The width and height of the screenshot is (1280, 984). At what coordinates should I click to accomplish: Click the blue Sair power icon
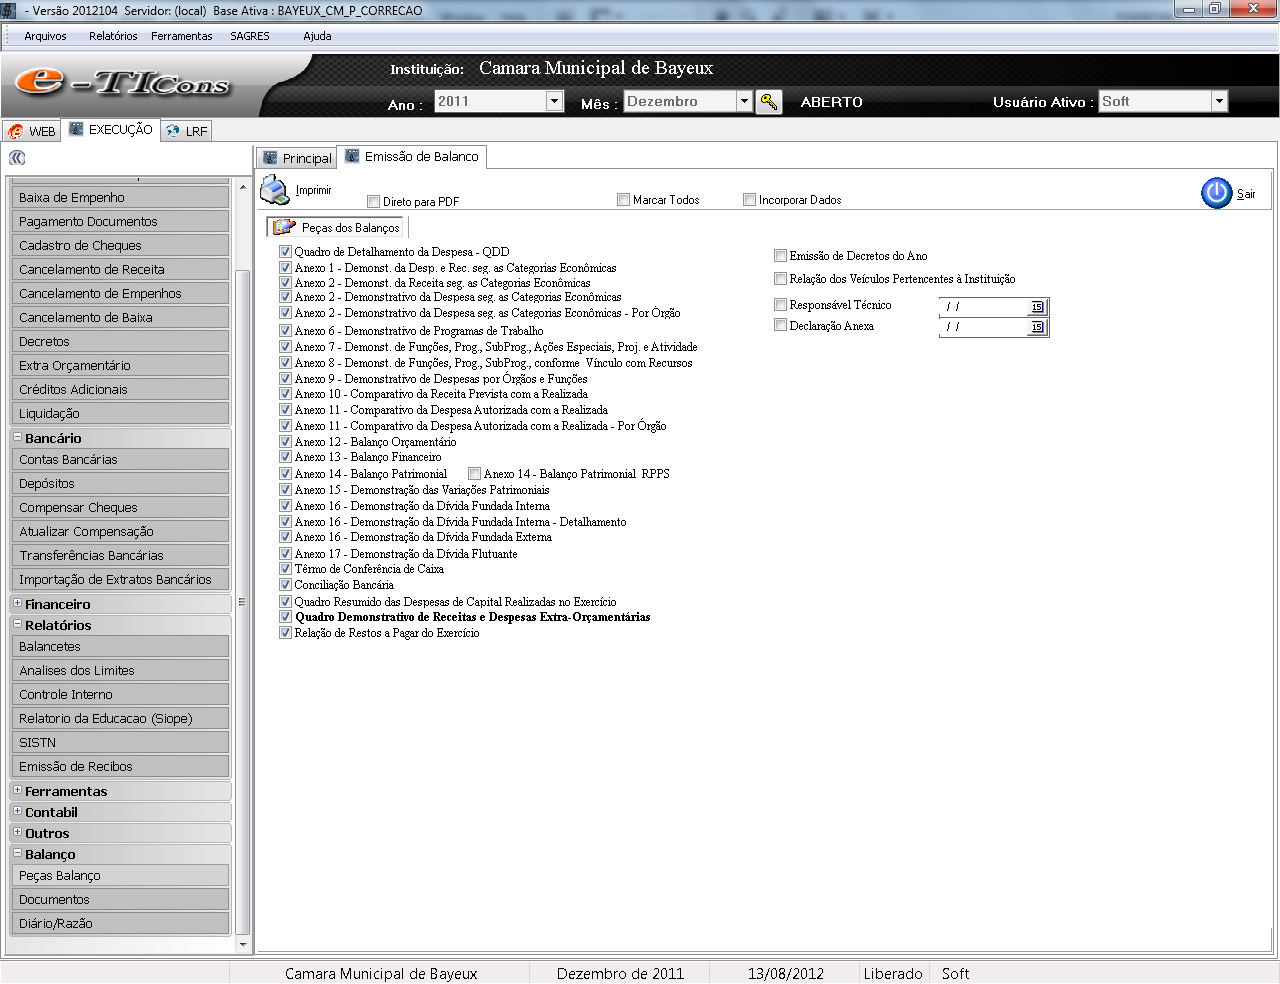(x=1216, y=193)
